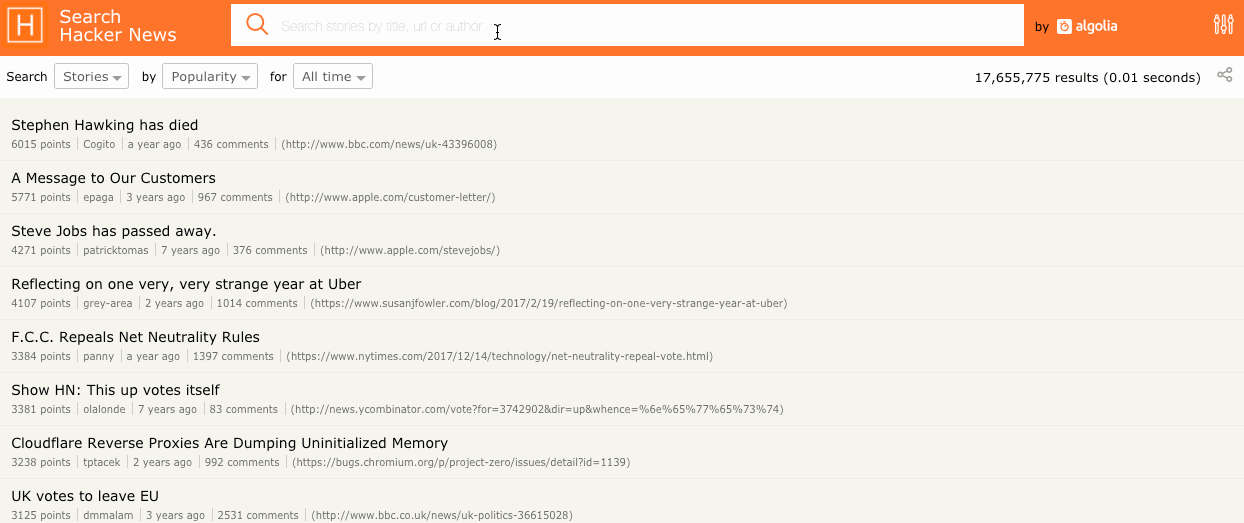View 1397 comments on F.C.C. story
Viewport: 1244px width, 523px height.
click(x=233, y=356)
